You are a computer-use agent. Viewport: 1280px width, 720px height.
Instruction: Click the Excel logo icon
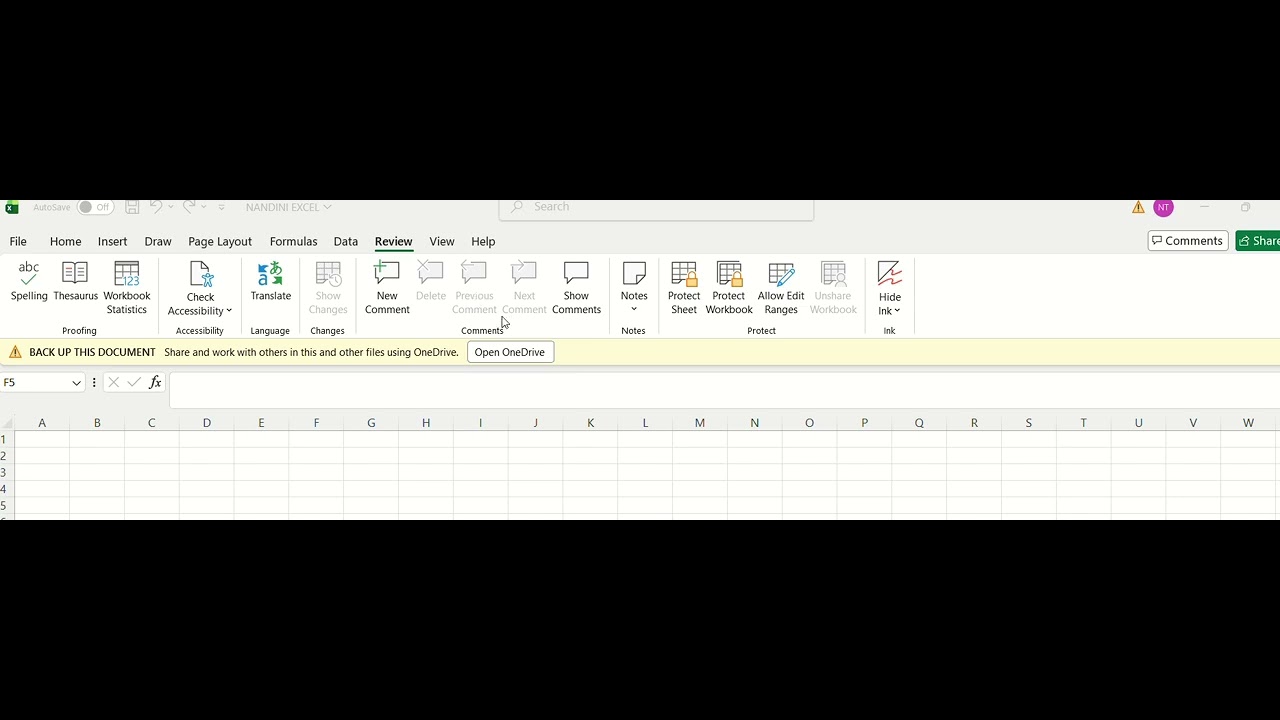pos(12,207)
